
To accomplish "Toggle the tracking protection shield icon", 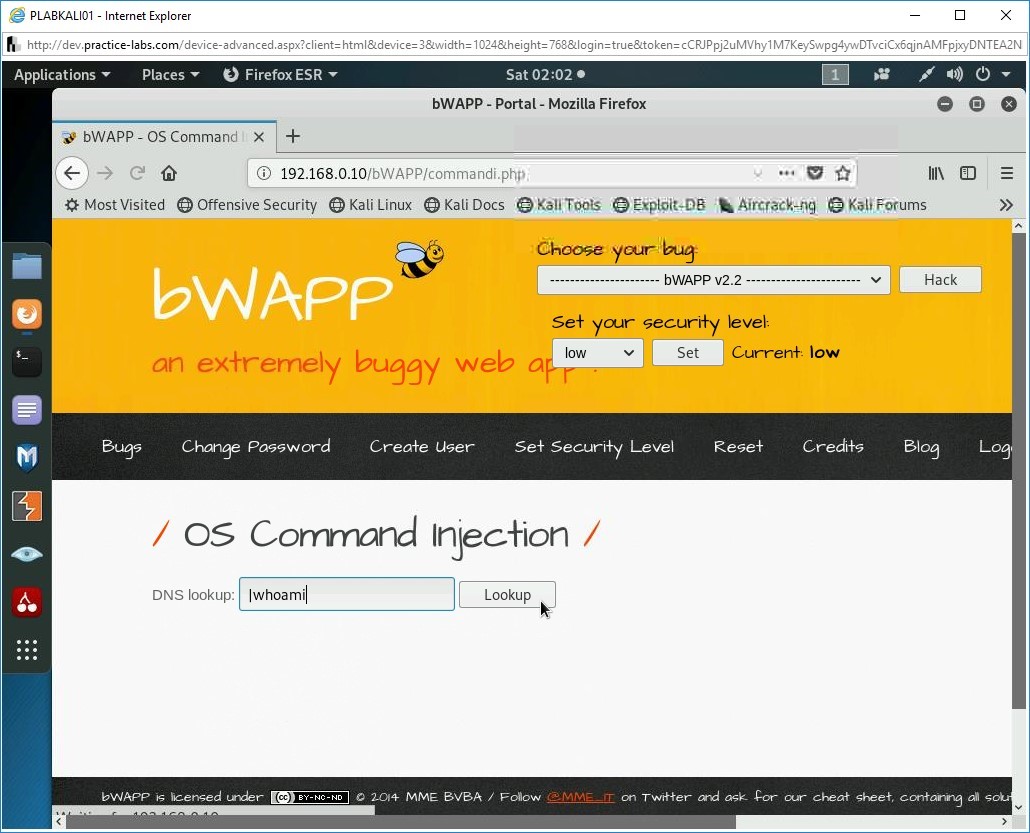I will [815, 173].
